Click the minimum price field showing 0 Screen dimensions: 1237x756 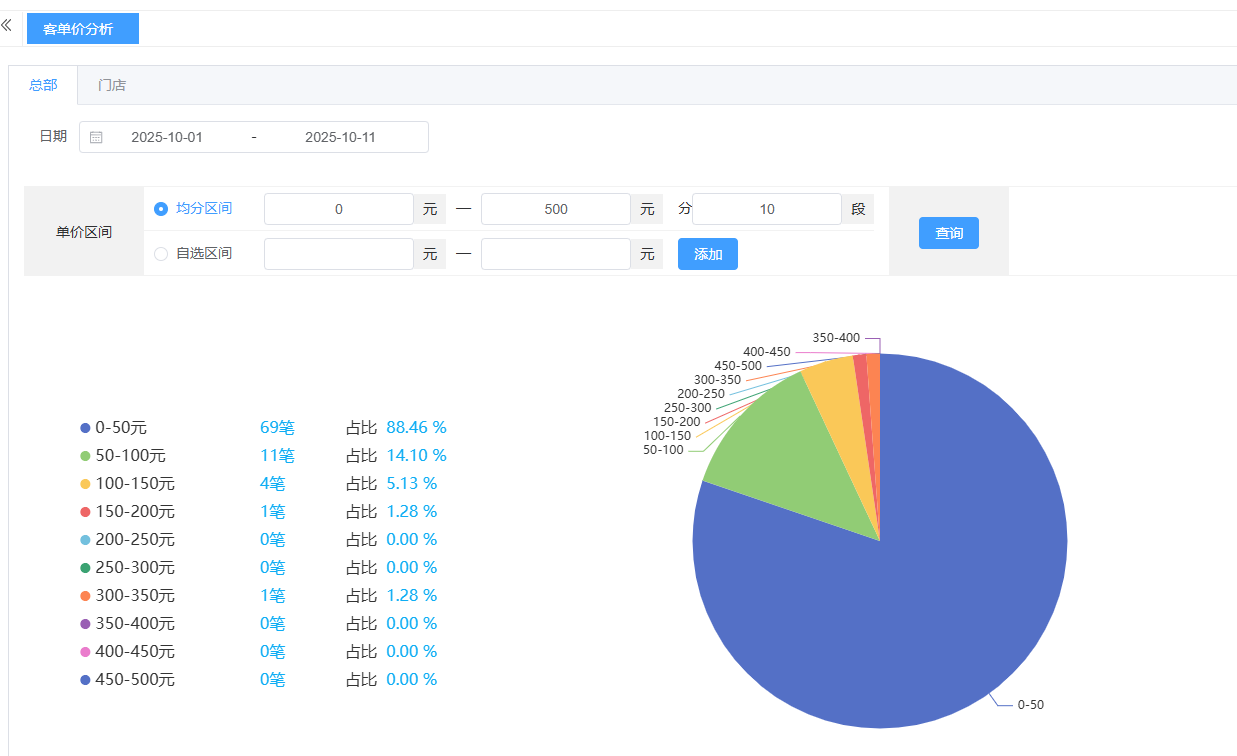tap(338, 209)
